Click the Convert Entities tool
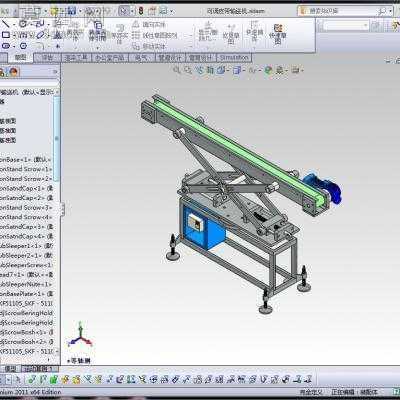400x400 pixels. tap(97, 31)
